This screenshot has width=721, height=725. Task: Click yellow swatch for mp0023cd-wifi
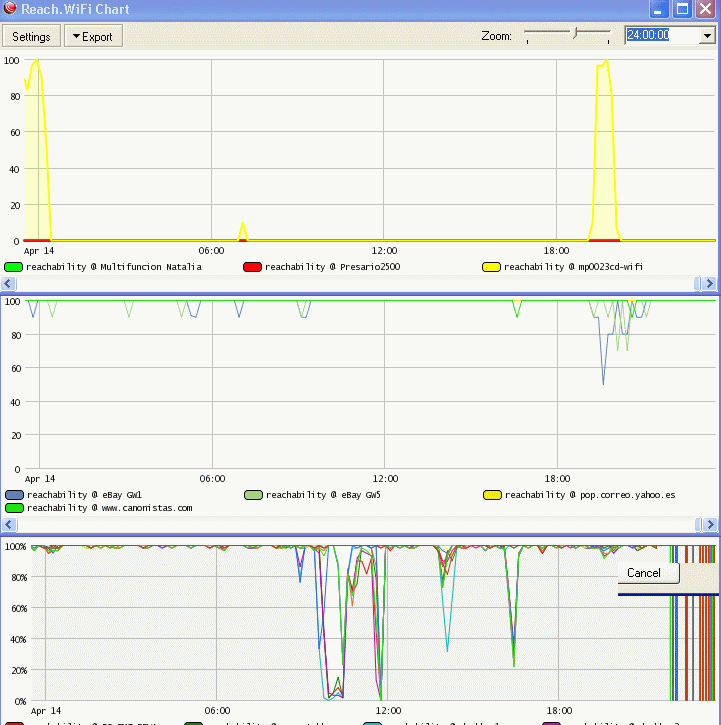(491, 267)
